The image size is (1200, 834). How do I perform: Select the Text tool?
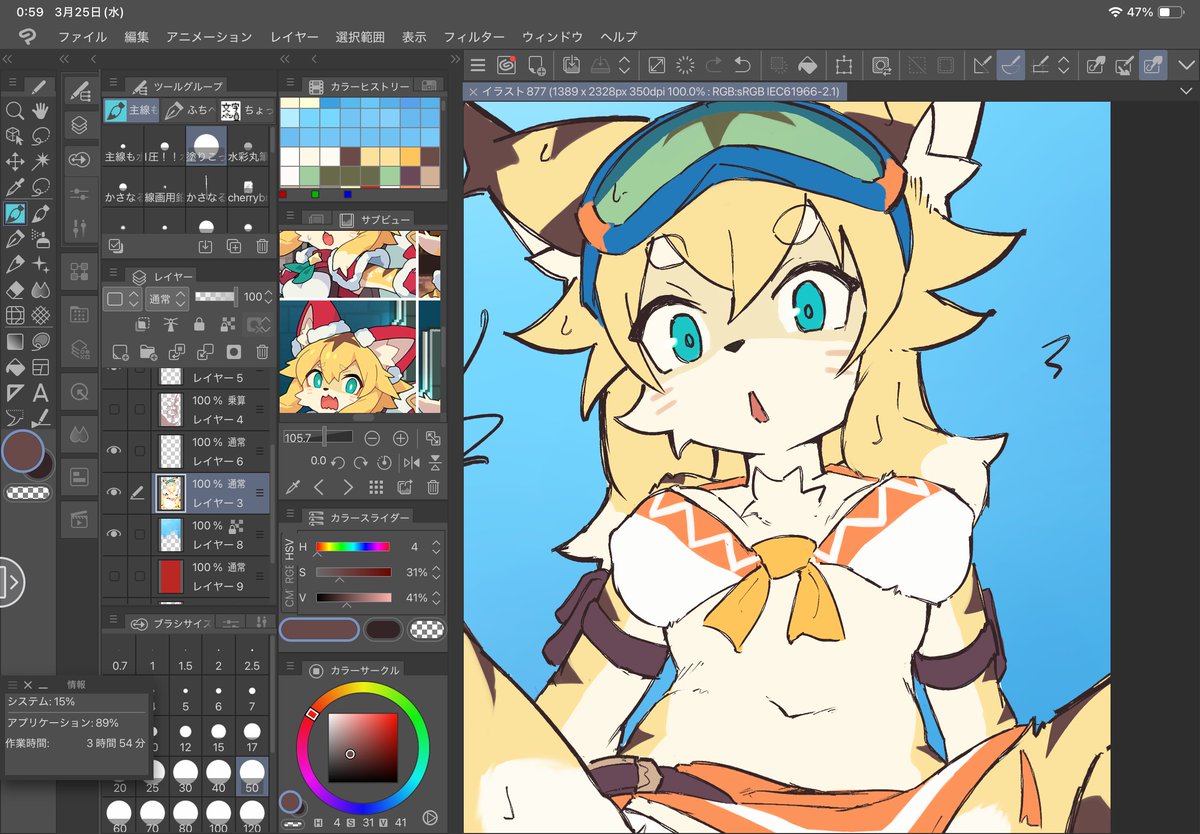[x=41, y=393]
